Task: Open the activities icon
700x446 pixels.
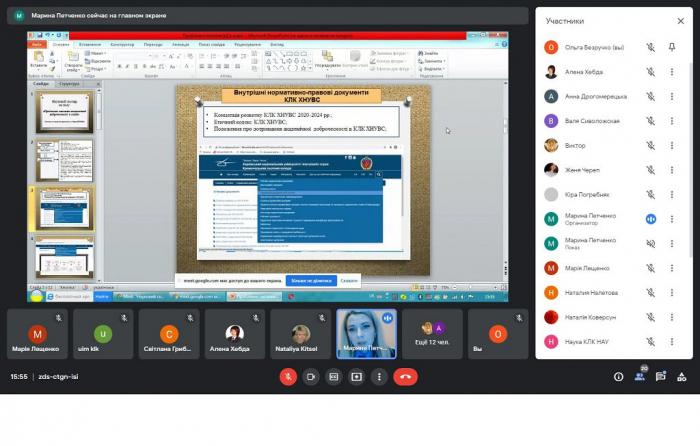Action: (682, 377)
